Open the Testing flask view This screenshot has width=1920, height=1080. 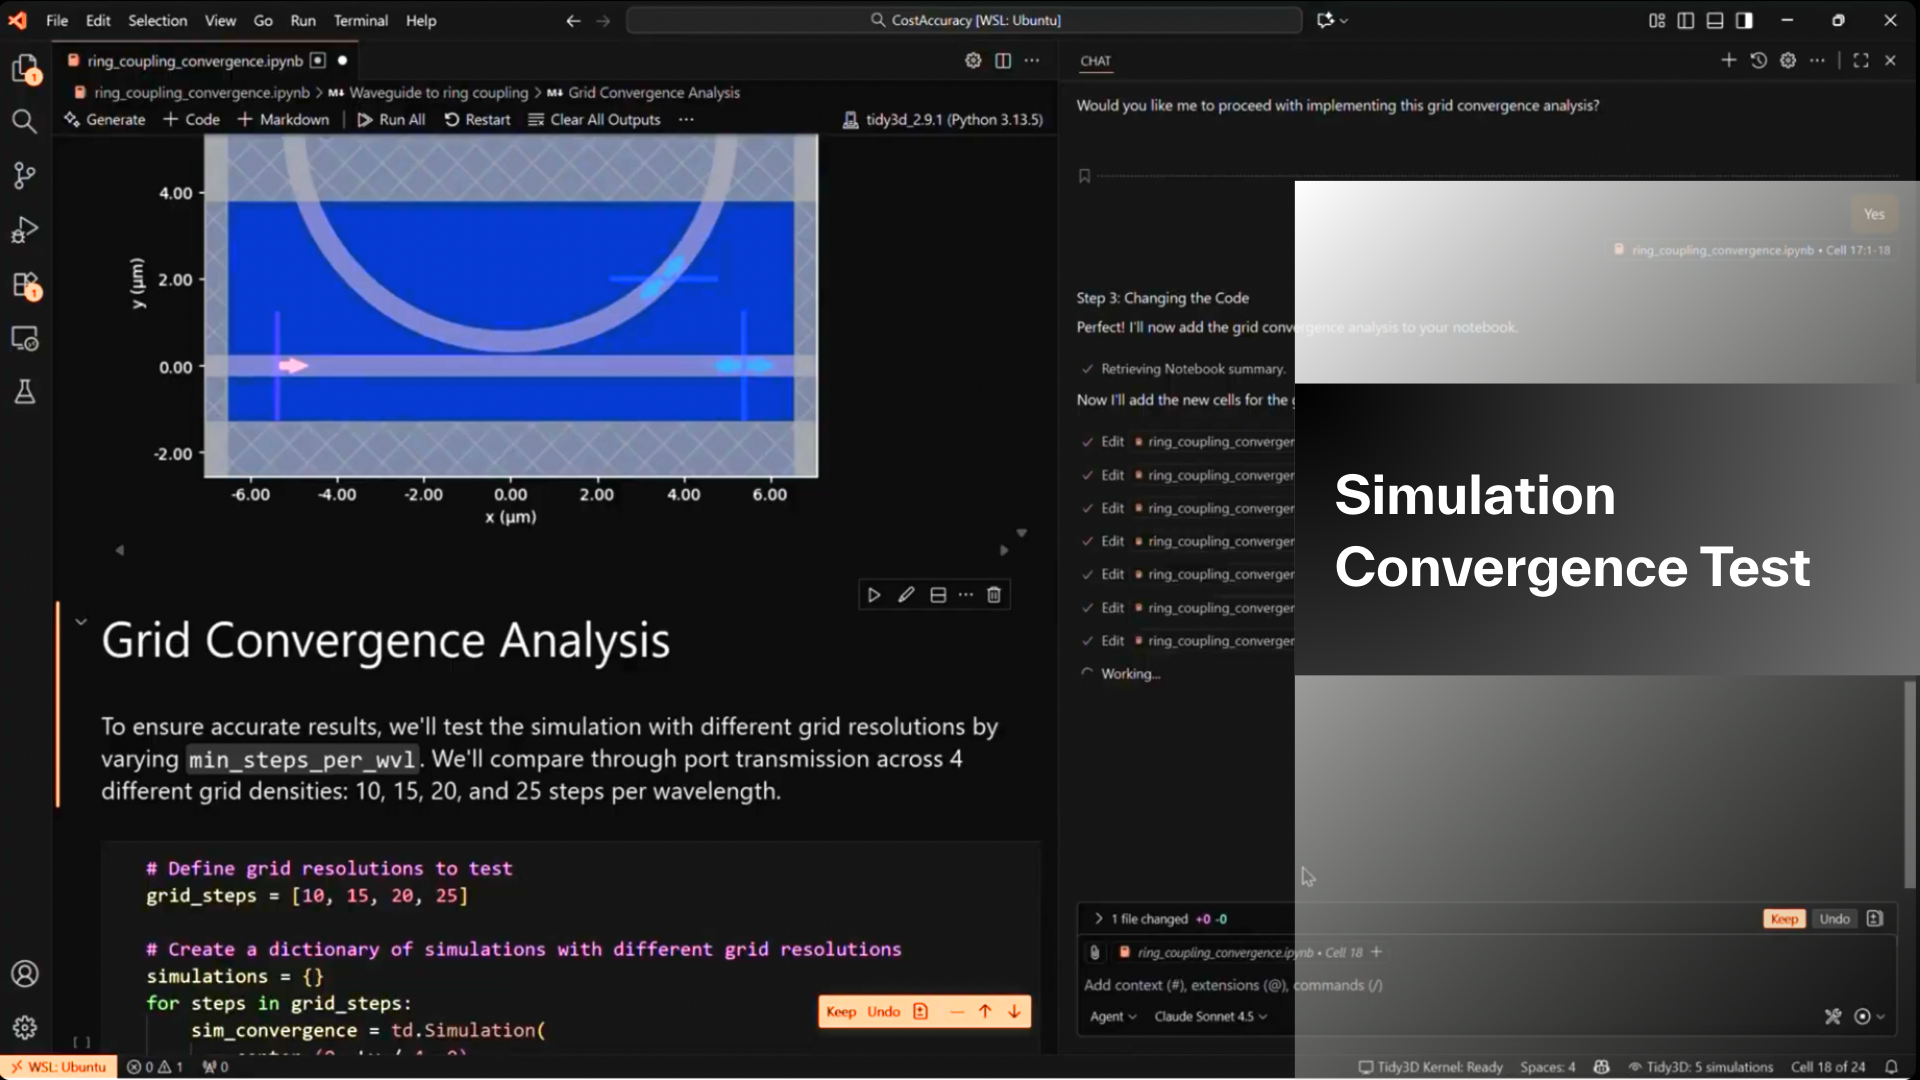pyautogui.click(x=24, y=392)
